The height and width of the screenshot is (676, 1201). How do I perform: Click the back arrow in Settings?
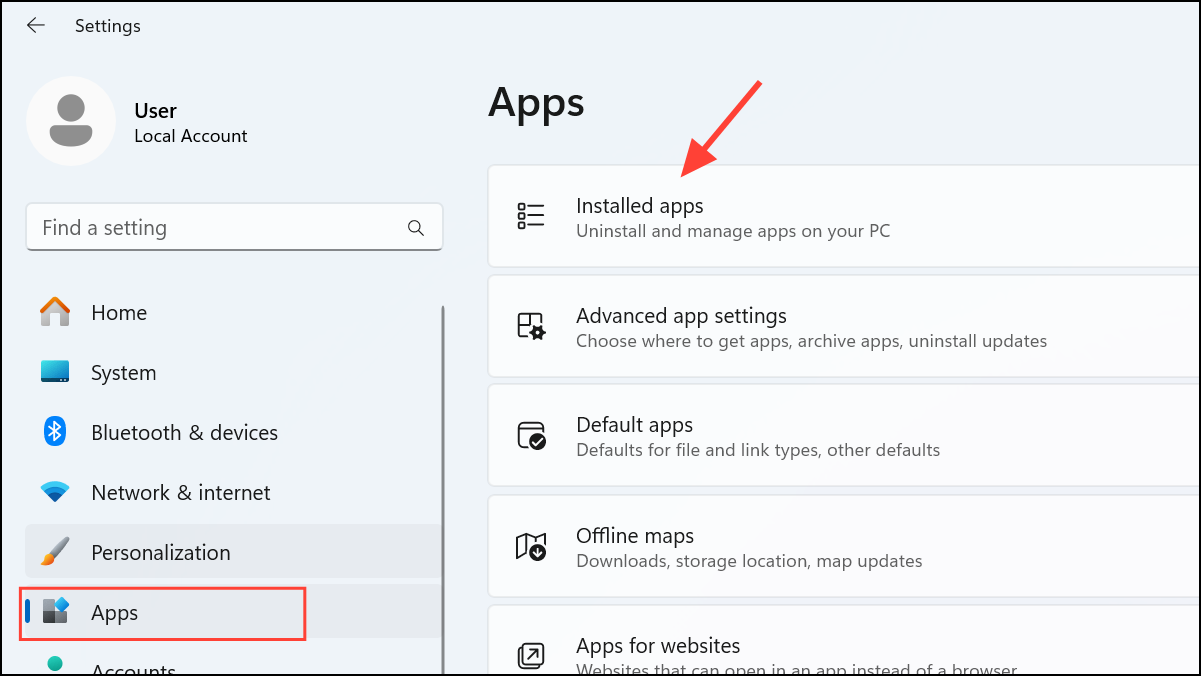pyautogui.click(x=36, y=25)
